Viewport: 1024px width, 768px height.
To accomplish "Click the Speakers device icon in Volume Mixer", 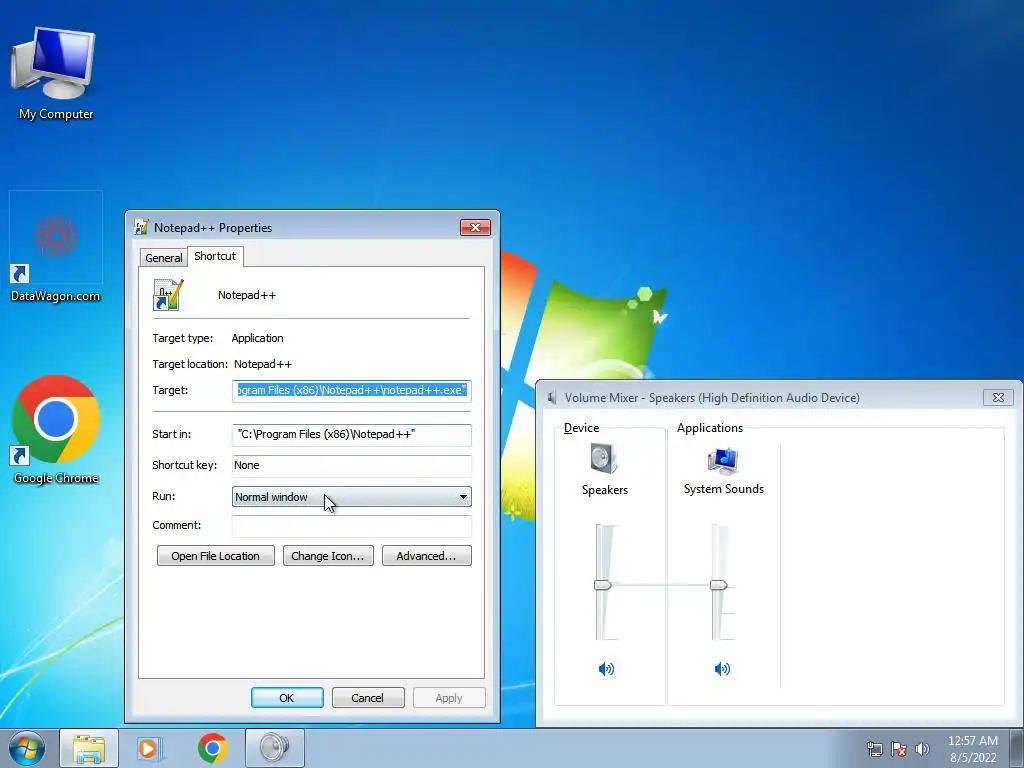I will pyautogui.click(x=604, y=458).
